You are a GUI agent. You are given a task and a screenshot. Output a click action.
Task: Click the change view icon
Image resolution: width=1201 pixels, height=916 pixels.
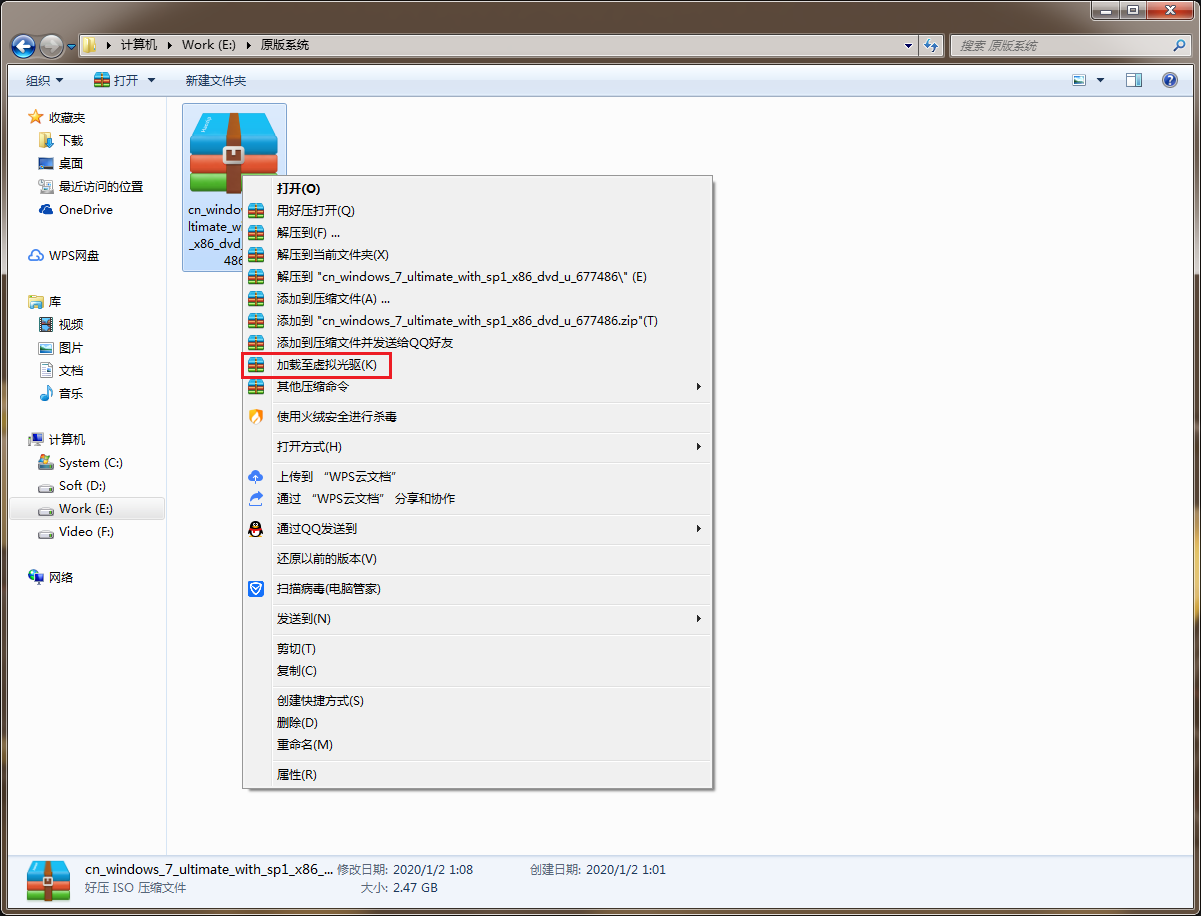[1079, 80]
